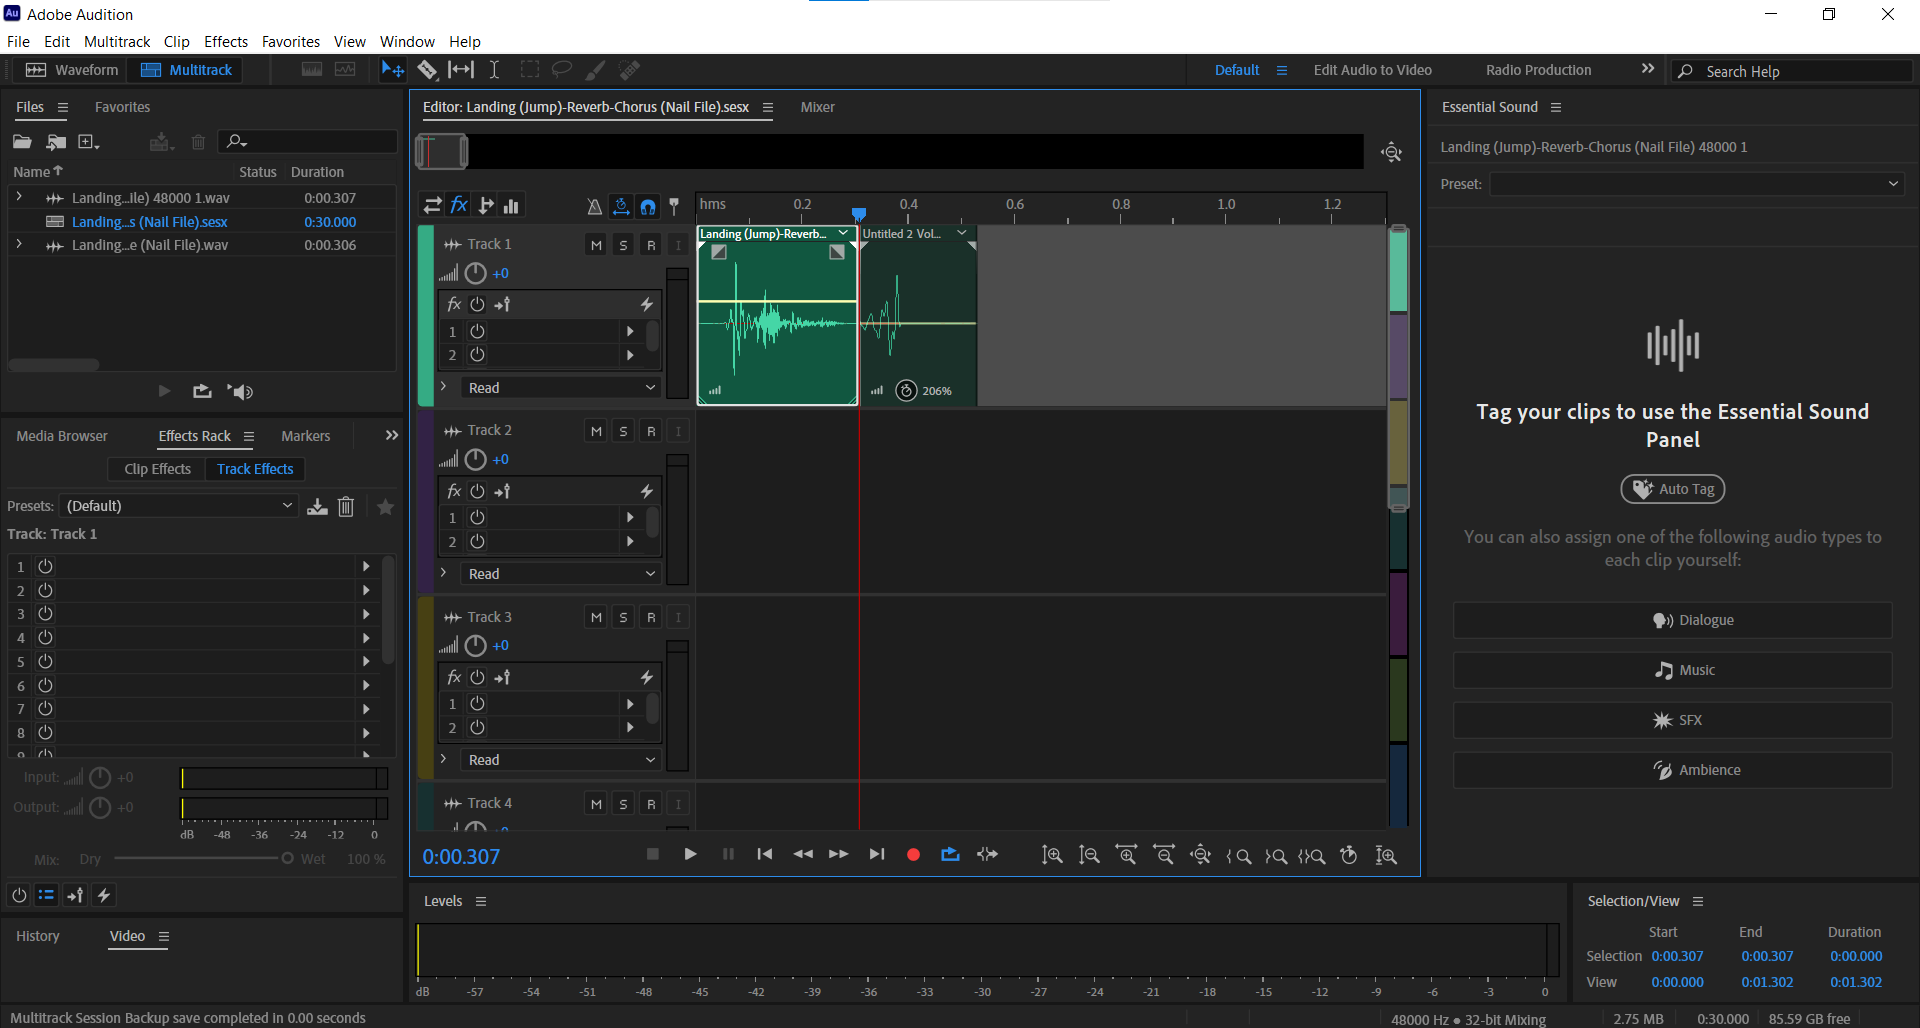Click the Auto Tag button

(1673, 489)
